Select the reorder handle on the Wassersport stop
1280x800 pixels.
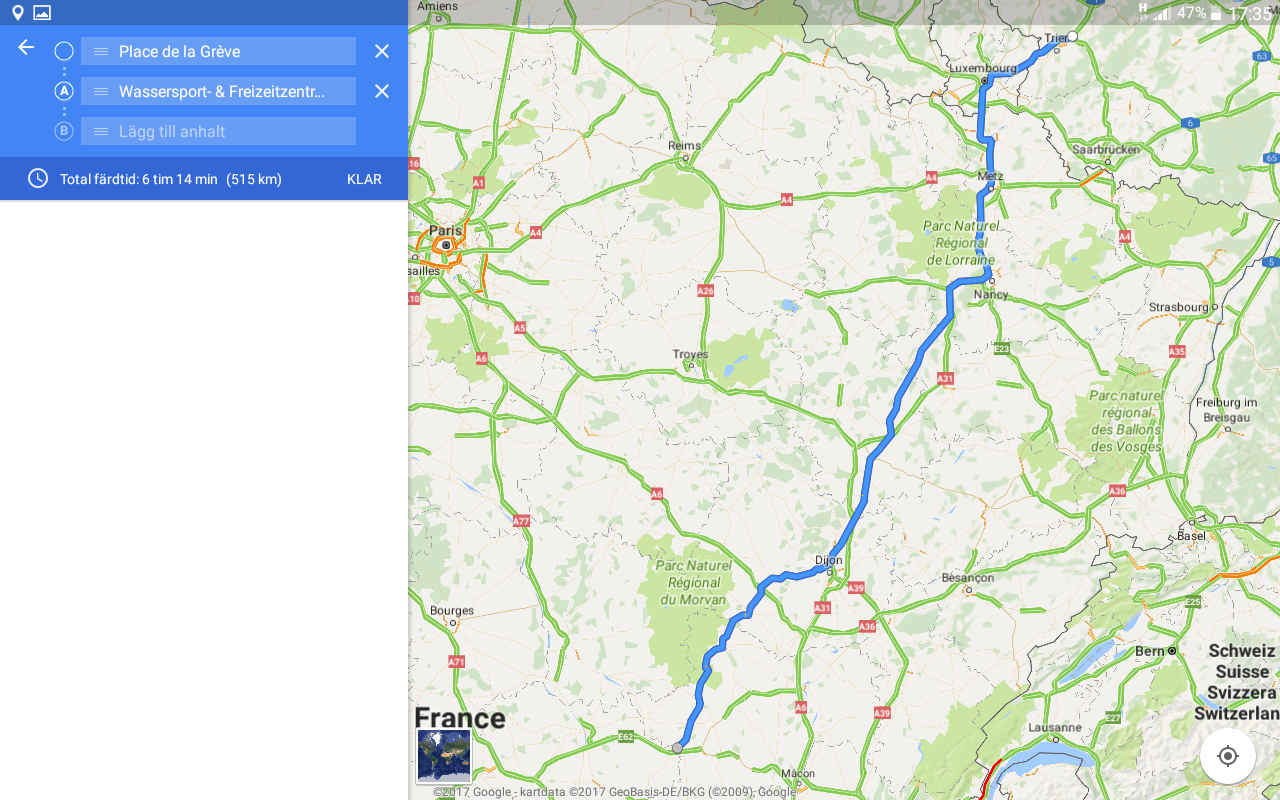point(100,91)
